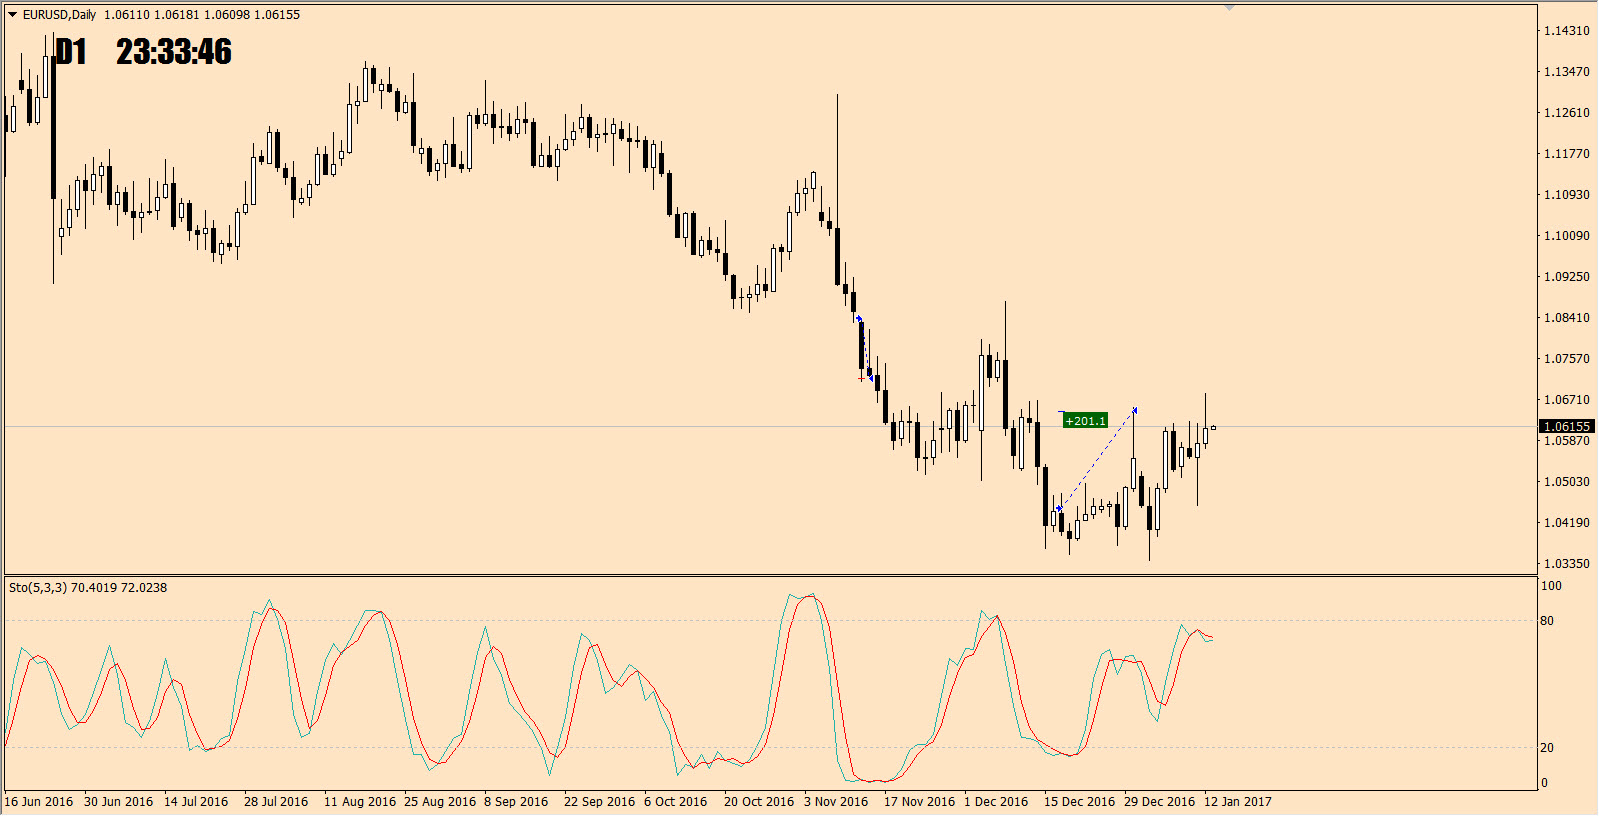Click the 23:33:46 countdown timer label
The height and width of the screenshot is (816, 1599).
pyautogui.click(x=174, y=52)
